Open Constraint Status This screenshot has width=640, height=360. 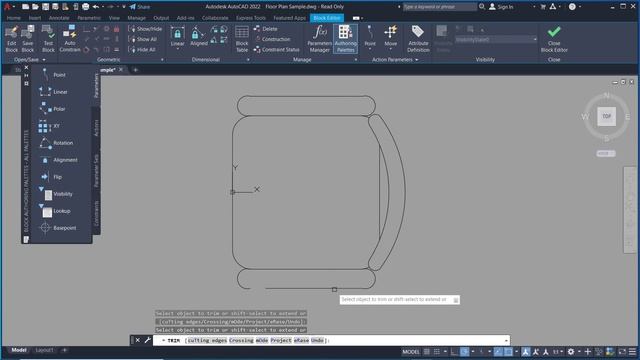pyautogui.click(x=276, y=49)
